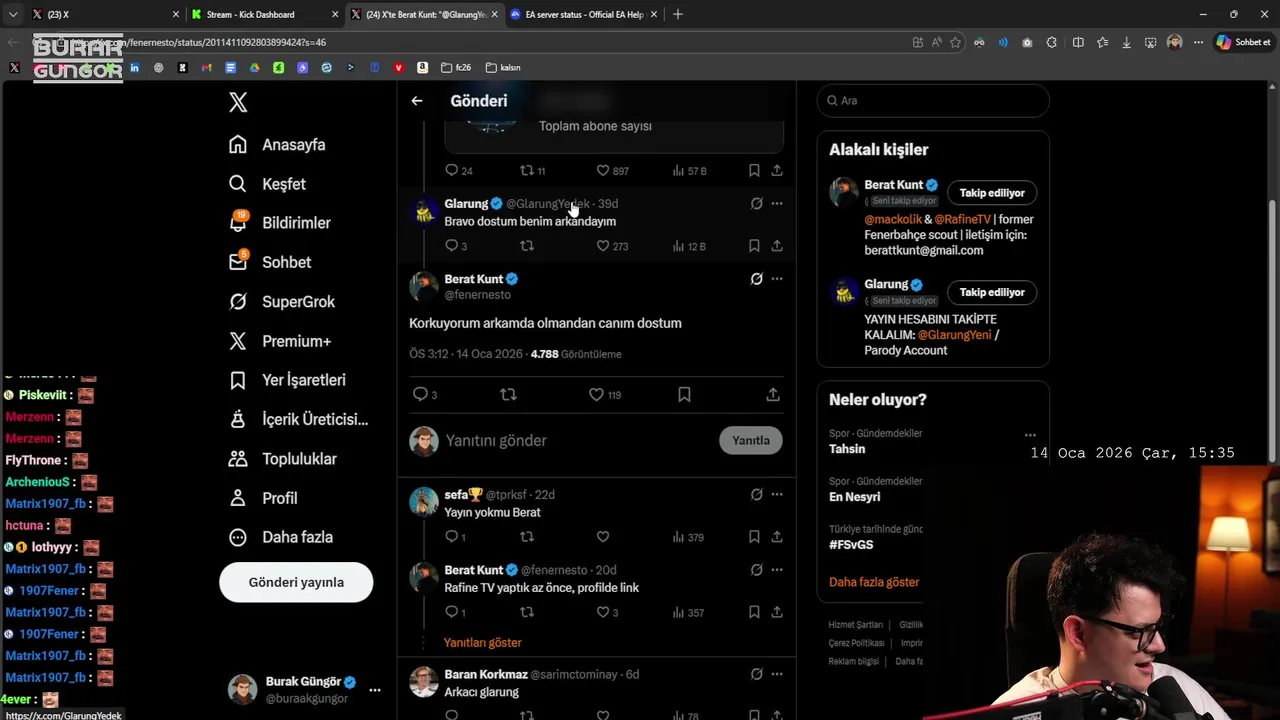Repost the main Berat Kunt post

(x=508, y=395)
